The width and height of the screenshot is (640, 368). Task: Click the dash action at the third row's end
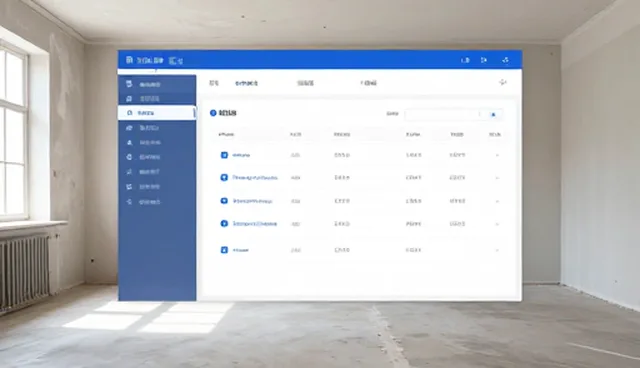click(497, 201)
